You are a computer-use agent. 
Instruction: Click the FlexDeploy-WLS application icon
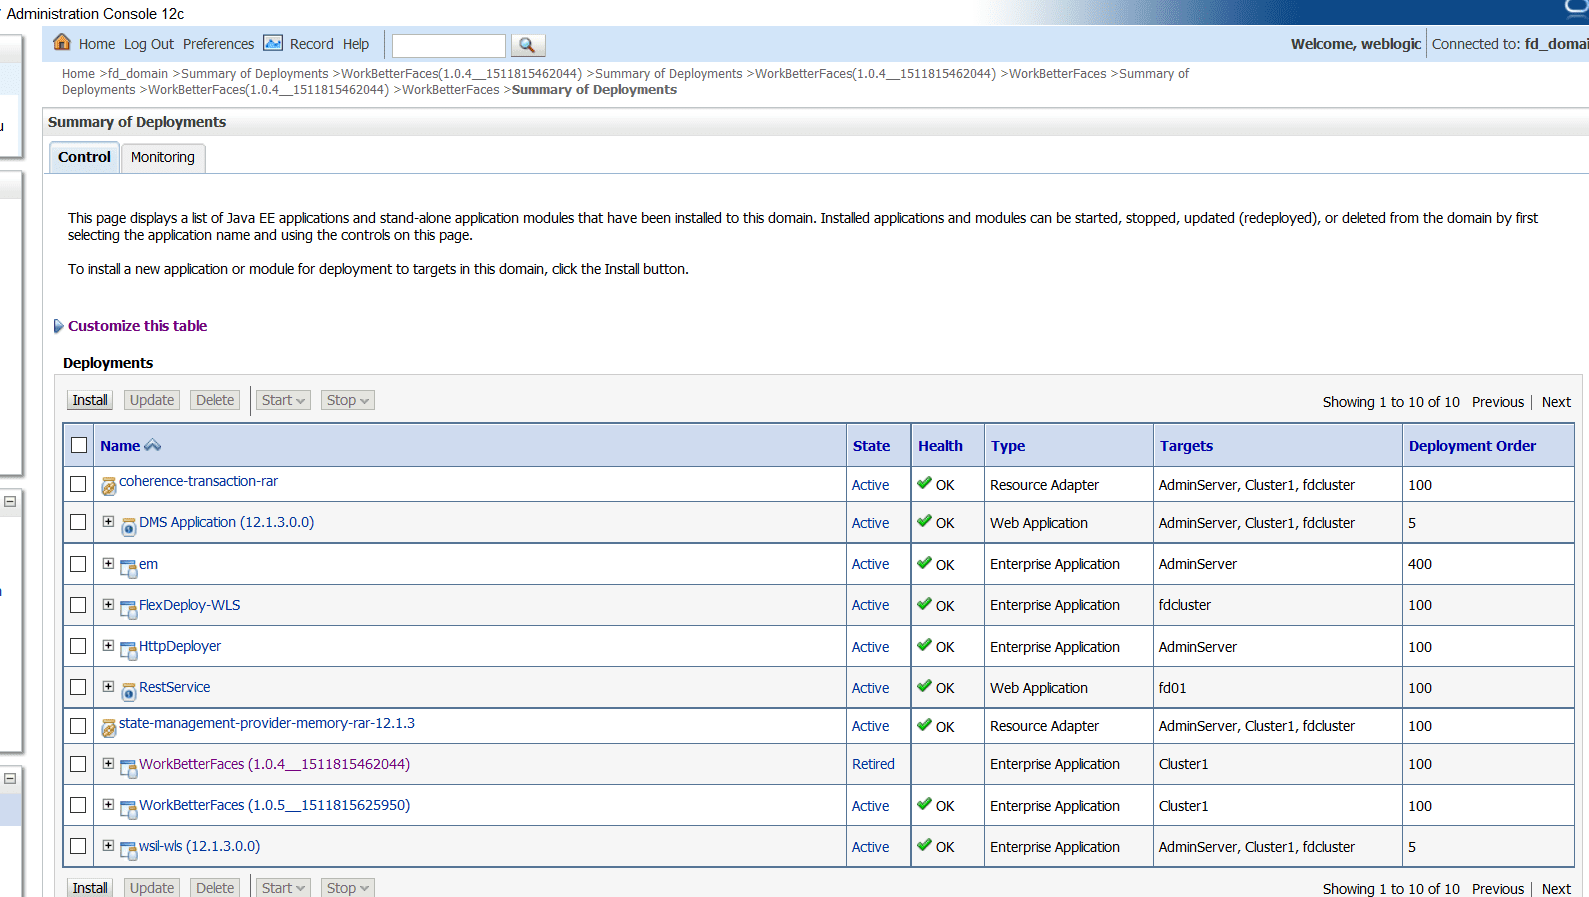pyautogui.click(x=129, y=610)
